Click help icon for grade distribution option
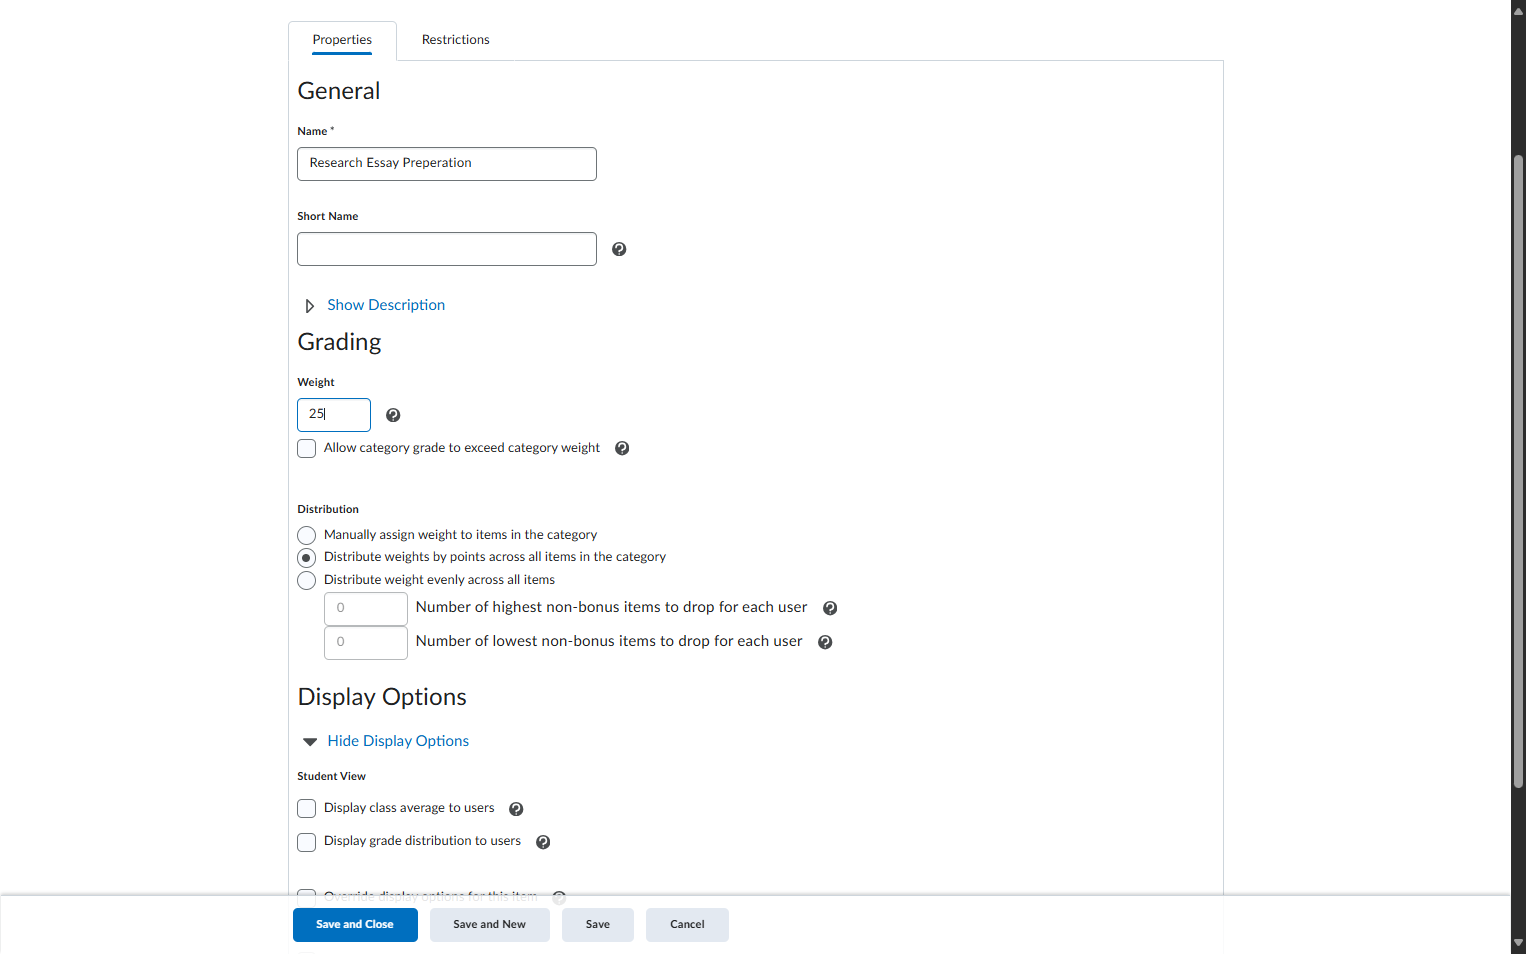This screenshot has width=1526, height=954. (543, 842)
